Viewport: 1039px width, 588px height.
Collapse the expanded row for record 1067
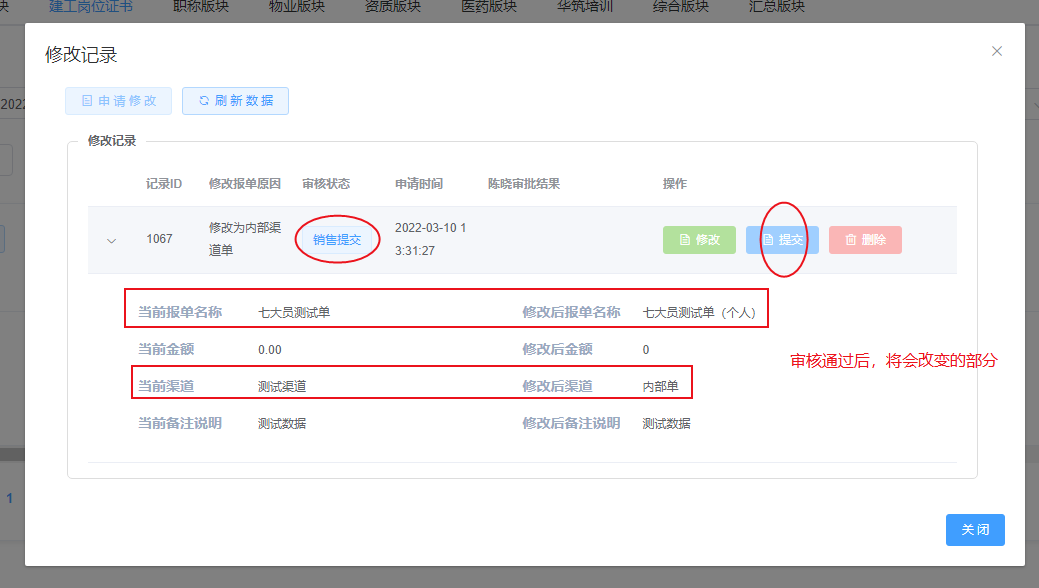pos(111,240)
